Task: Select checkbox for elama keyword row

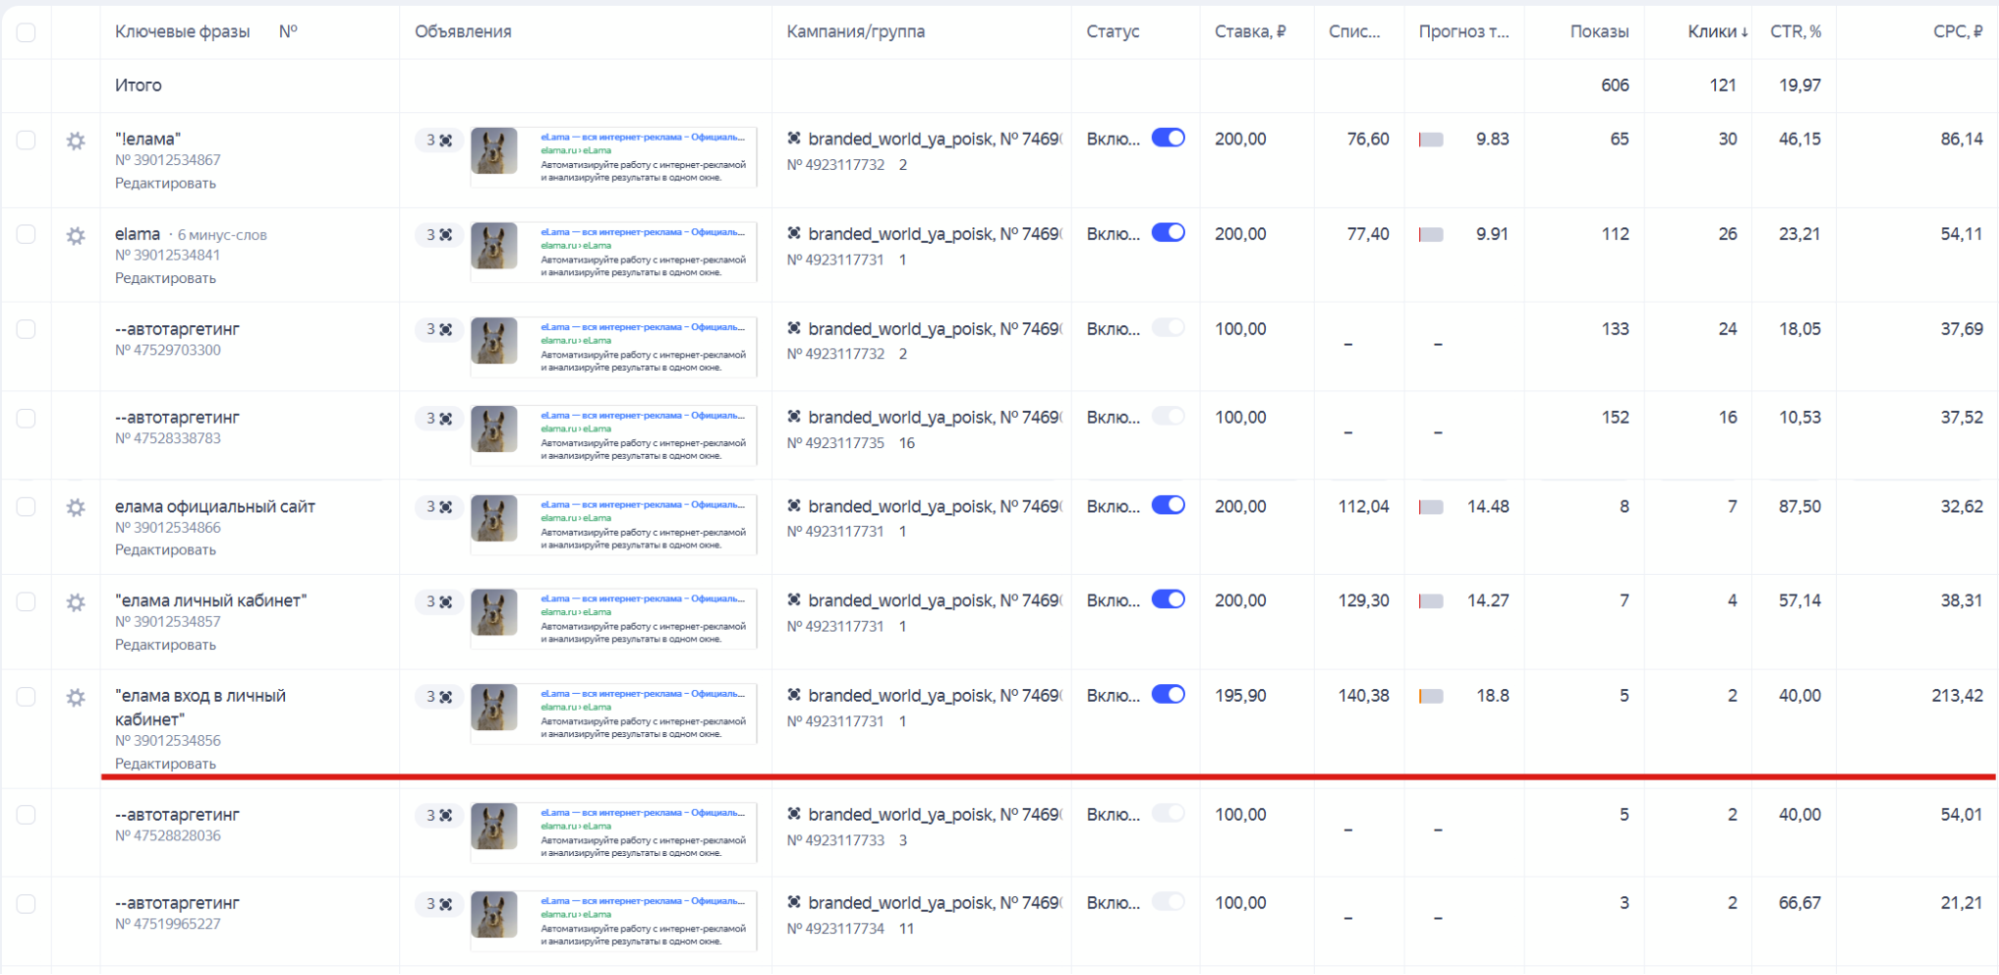Action: click(26, 234)
